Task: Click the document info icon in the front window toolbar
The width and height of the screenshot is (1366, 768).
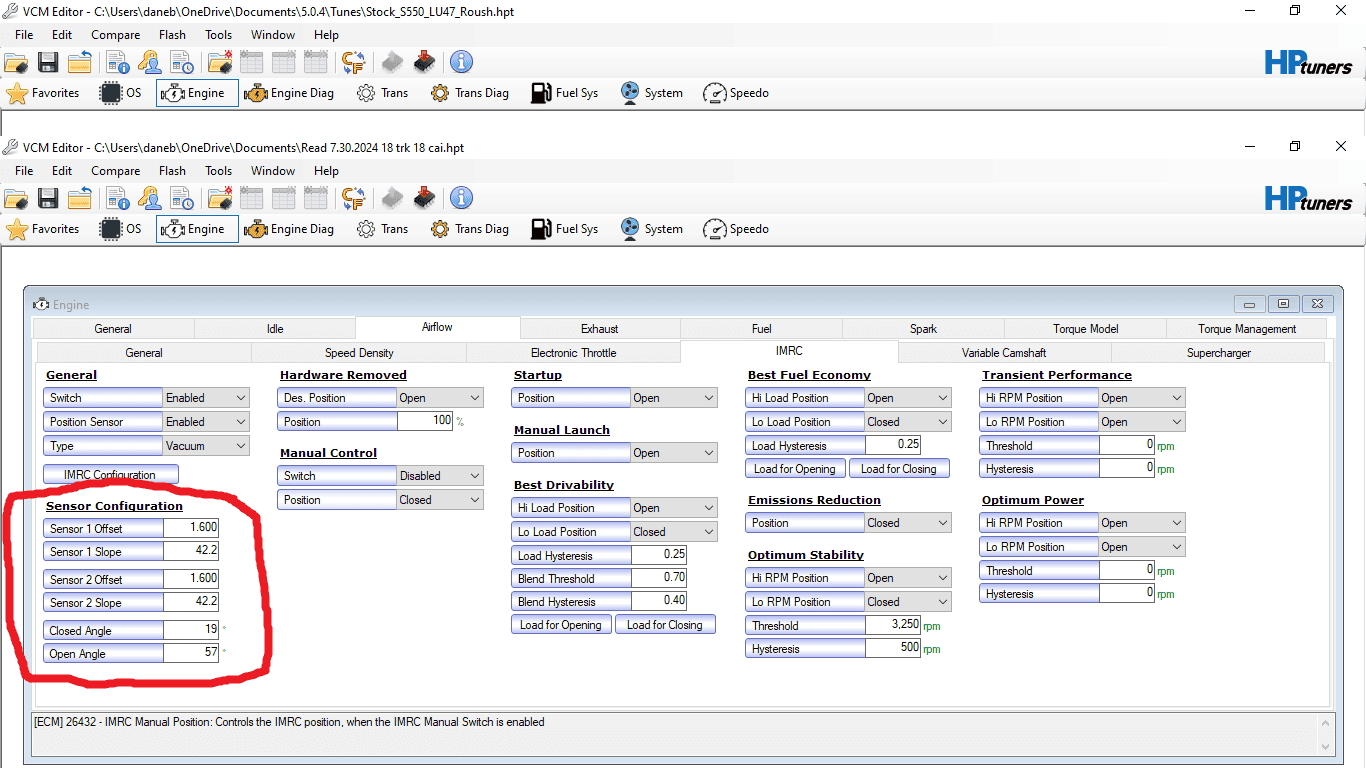Action: coord(118,198)
